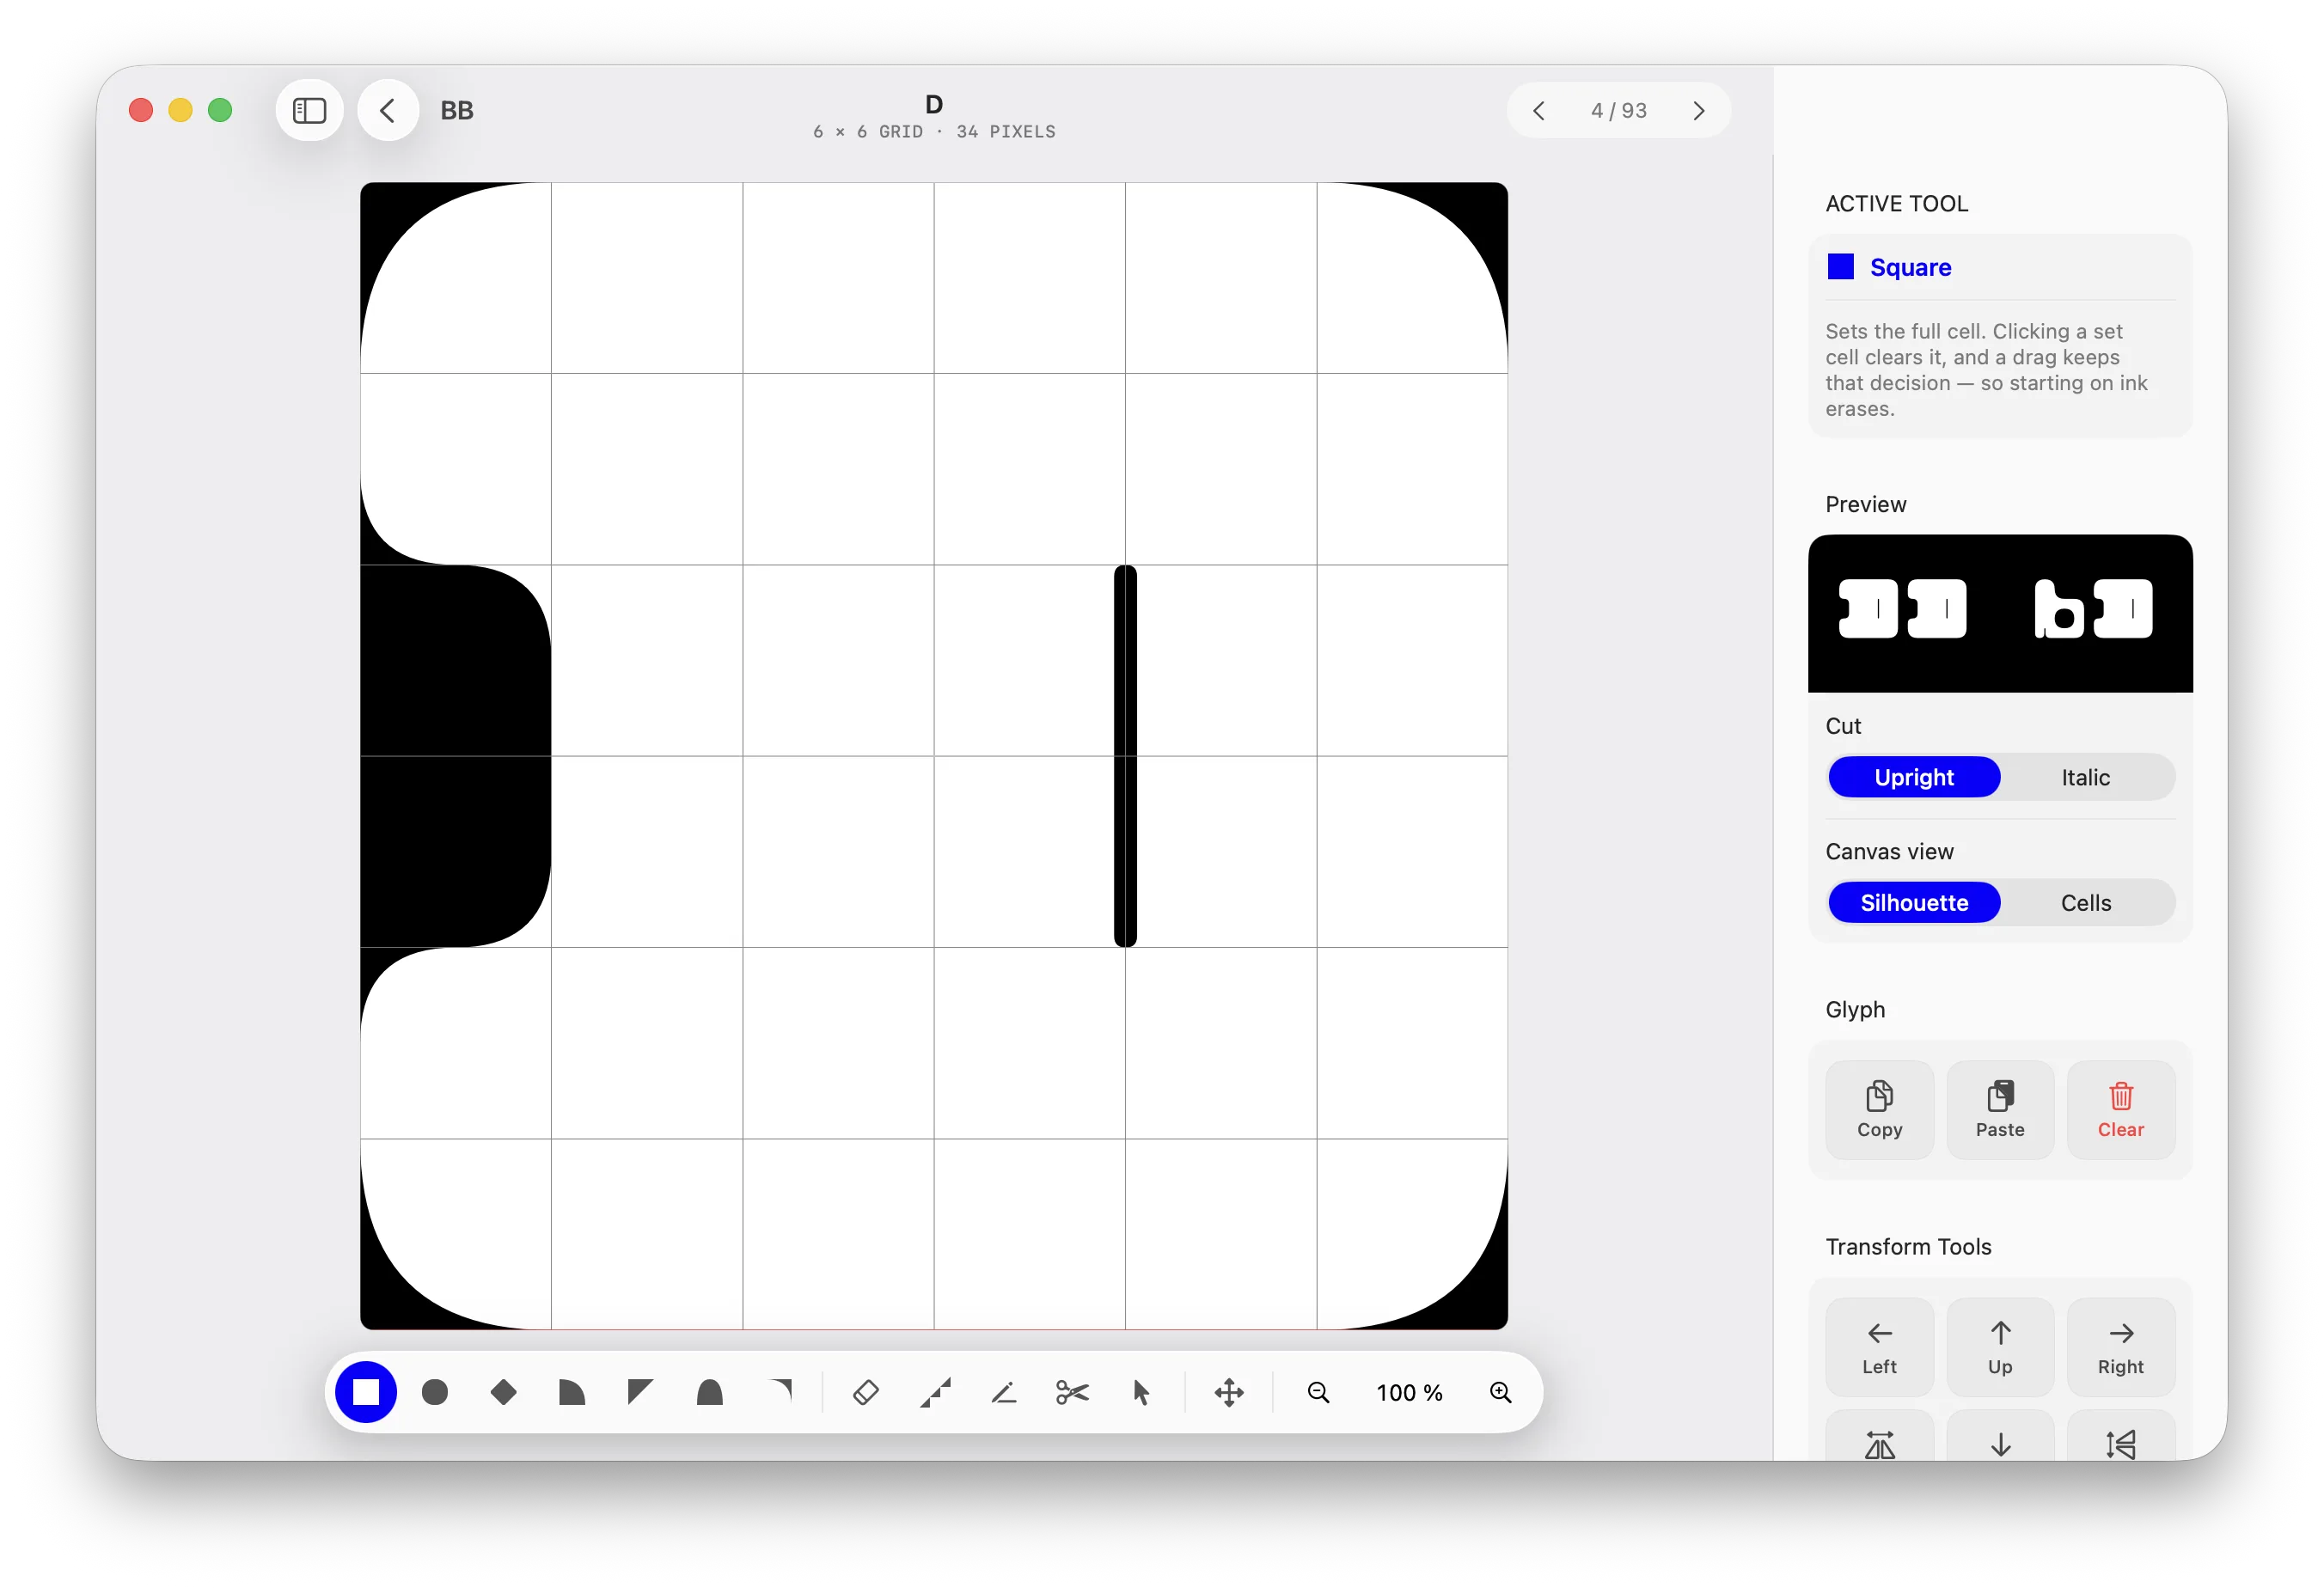Click the black notch on canvas left edge
This screenshot has width=2324, height=1588.
456,756
